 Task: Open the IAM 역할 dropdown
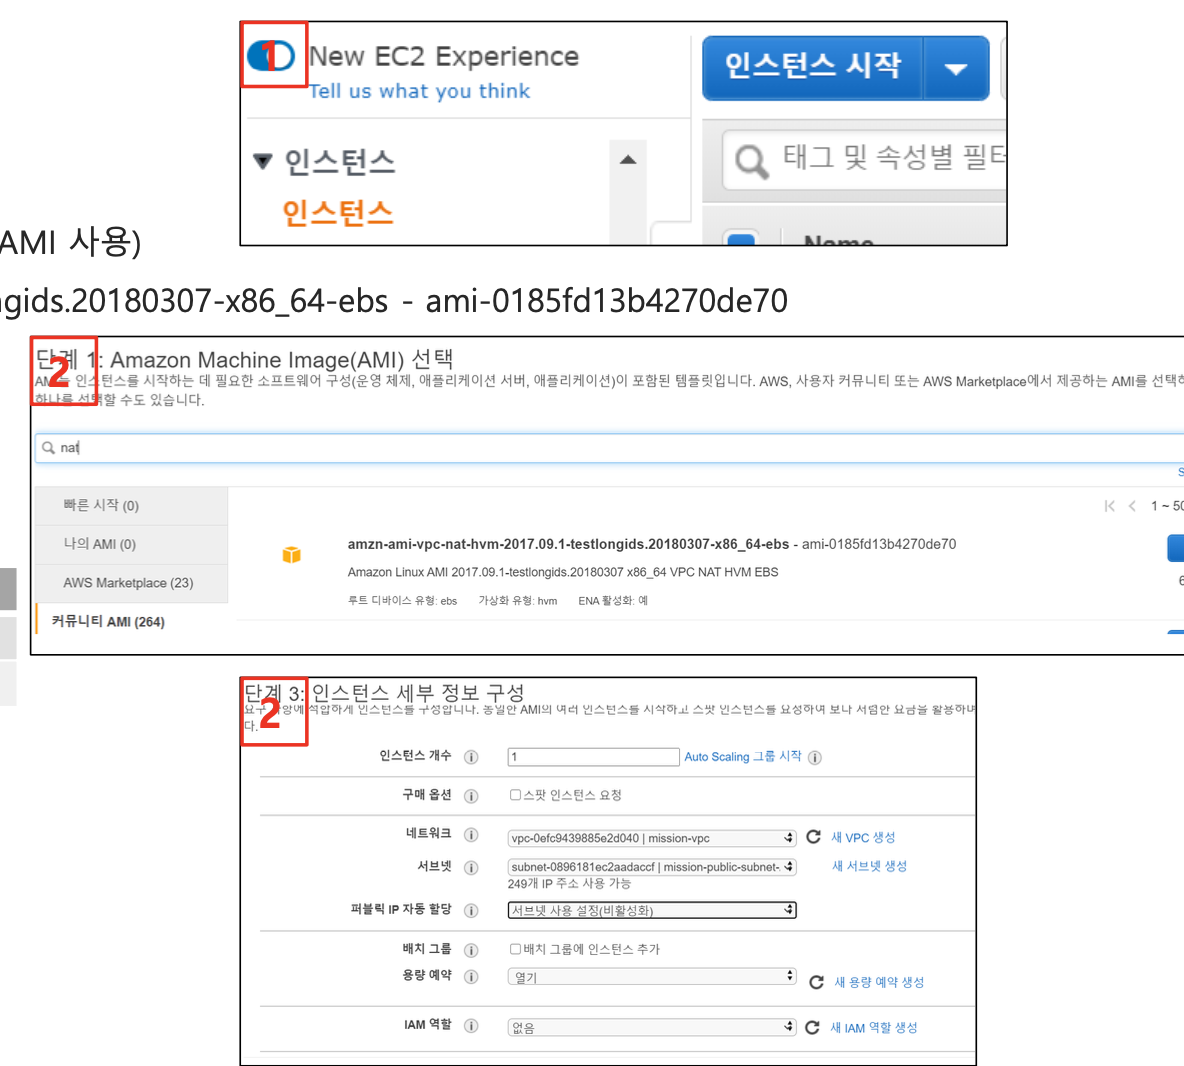coord(652,1027)
